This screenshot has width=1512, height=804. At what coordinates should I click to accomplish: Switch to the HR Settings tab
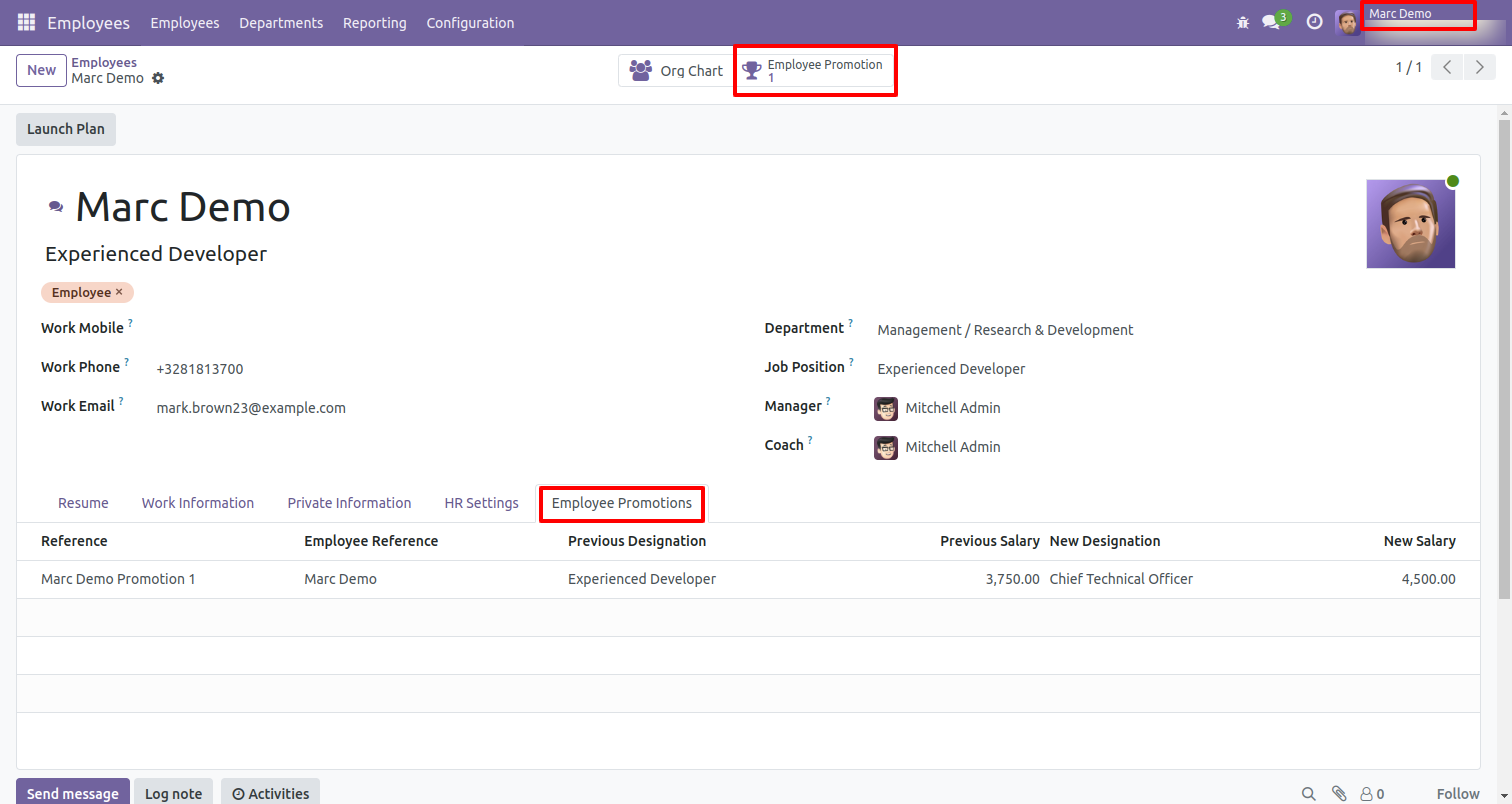481,503
